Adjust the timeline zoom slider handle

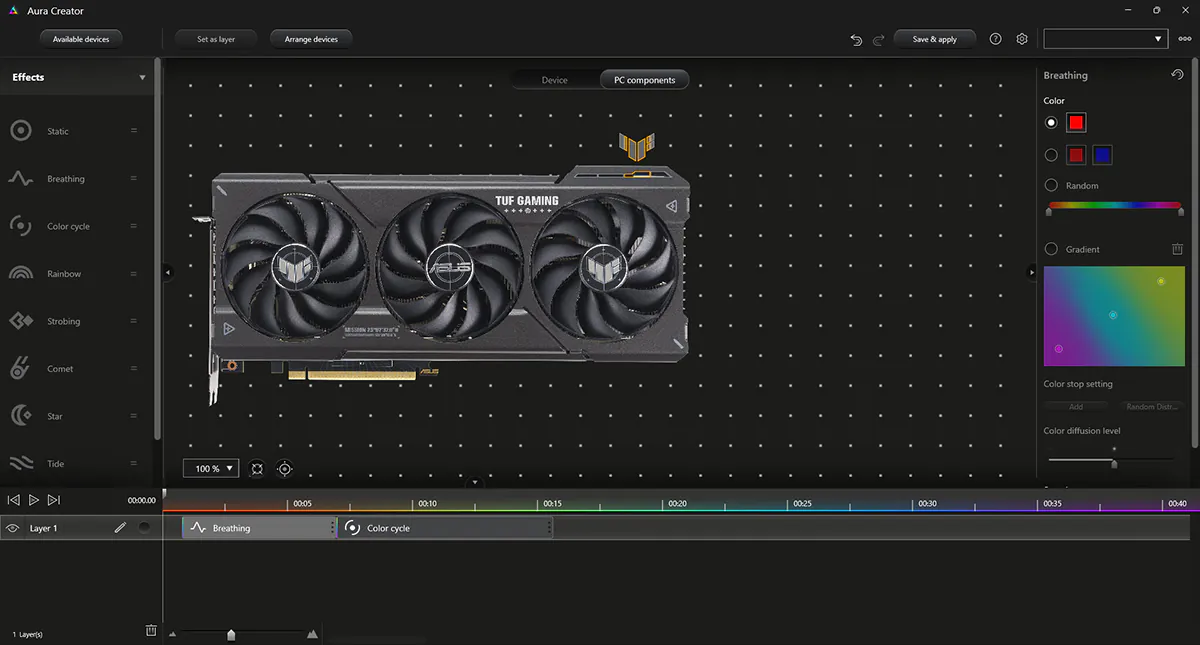coord(231,634)
